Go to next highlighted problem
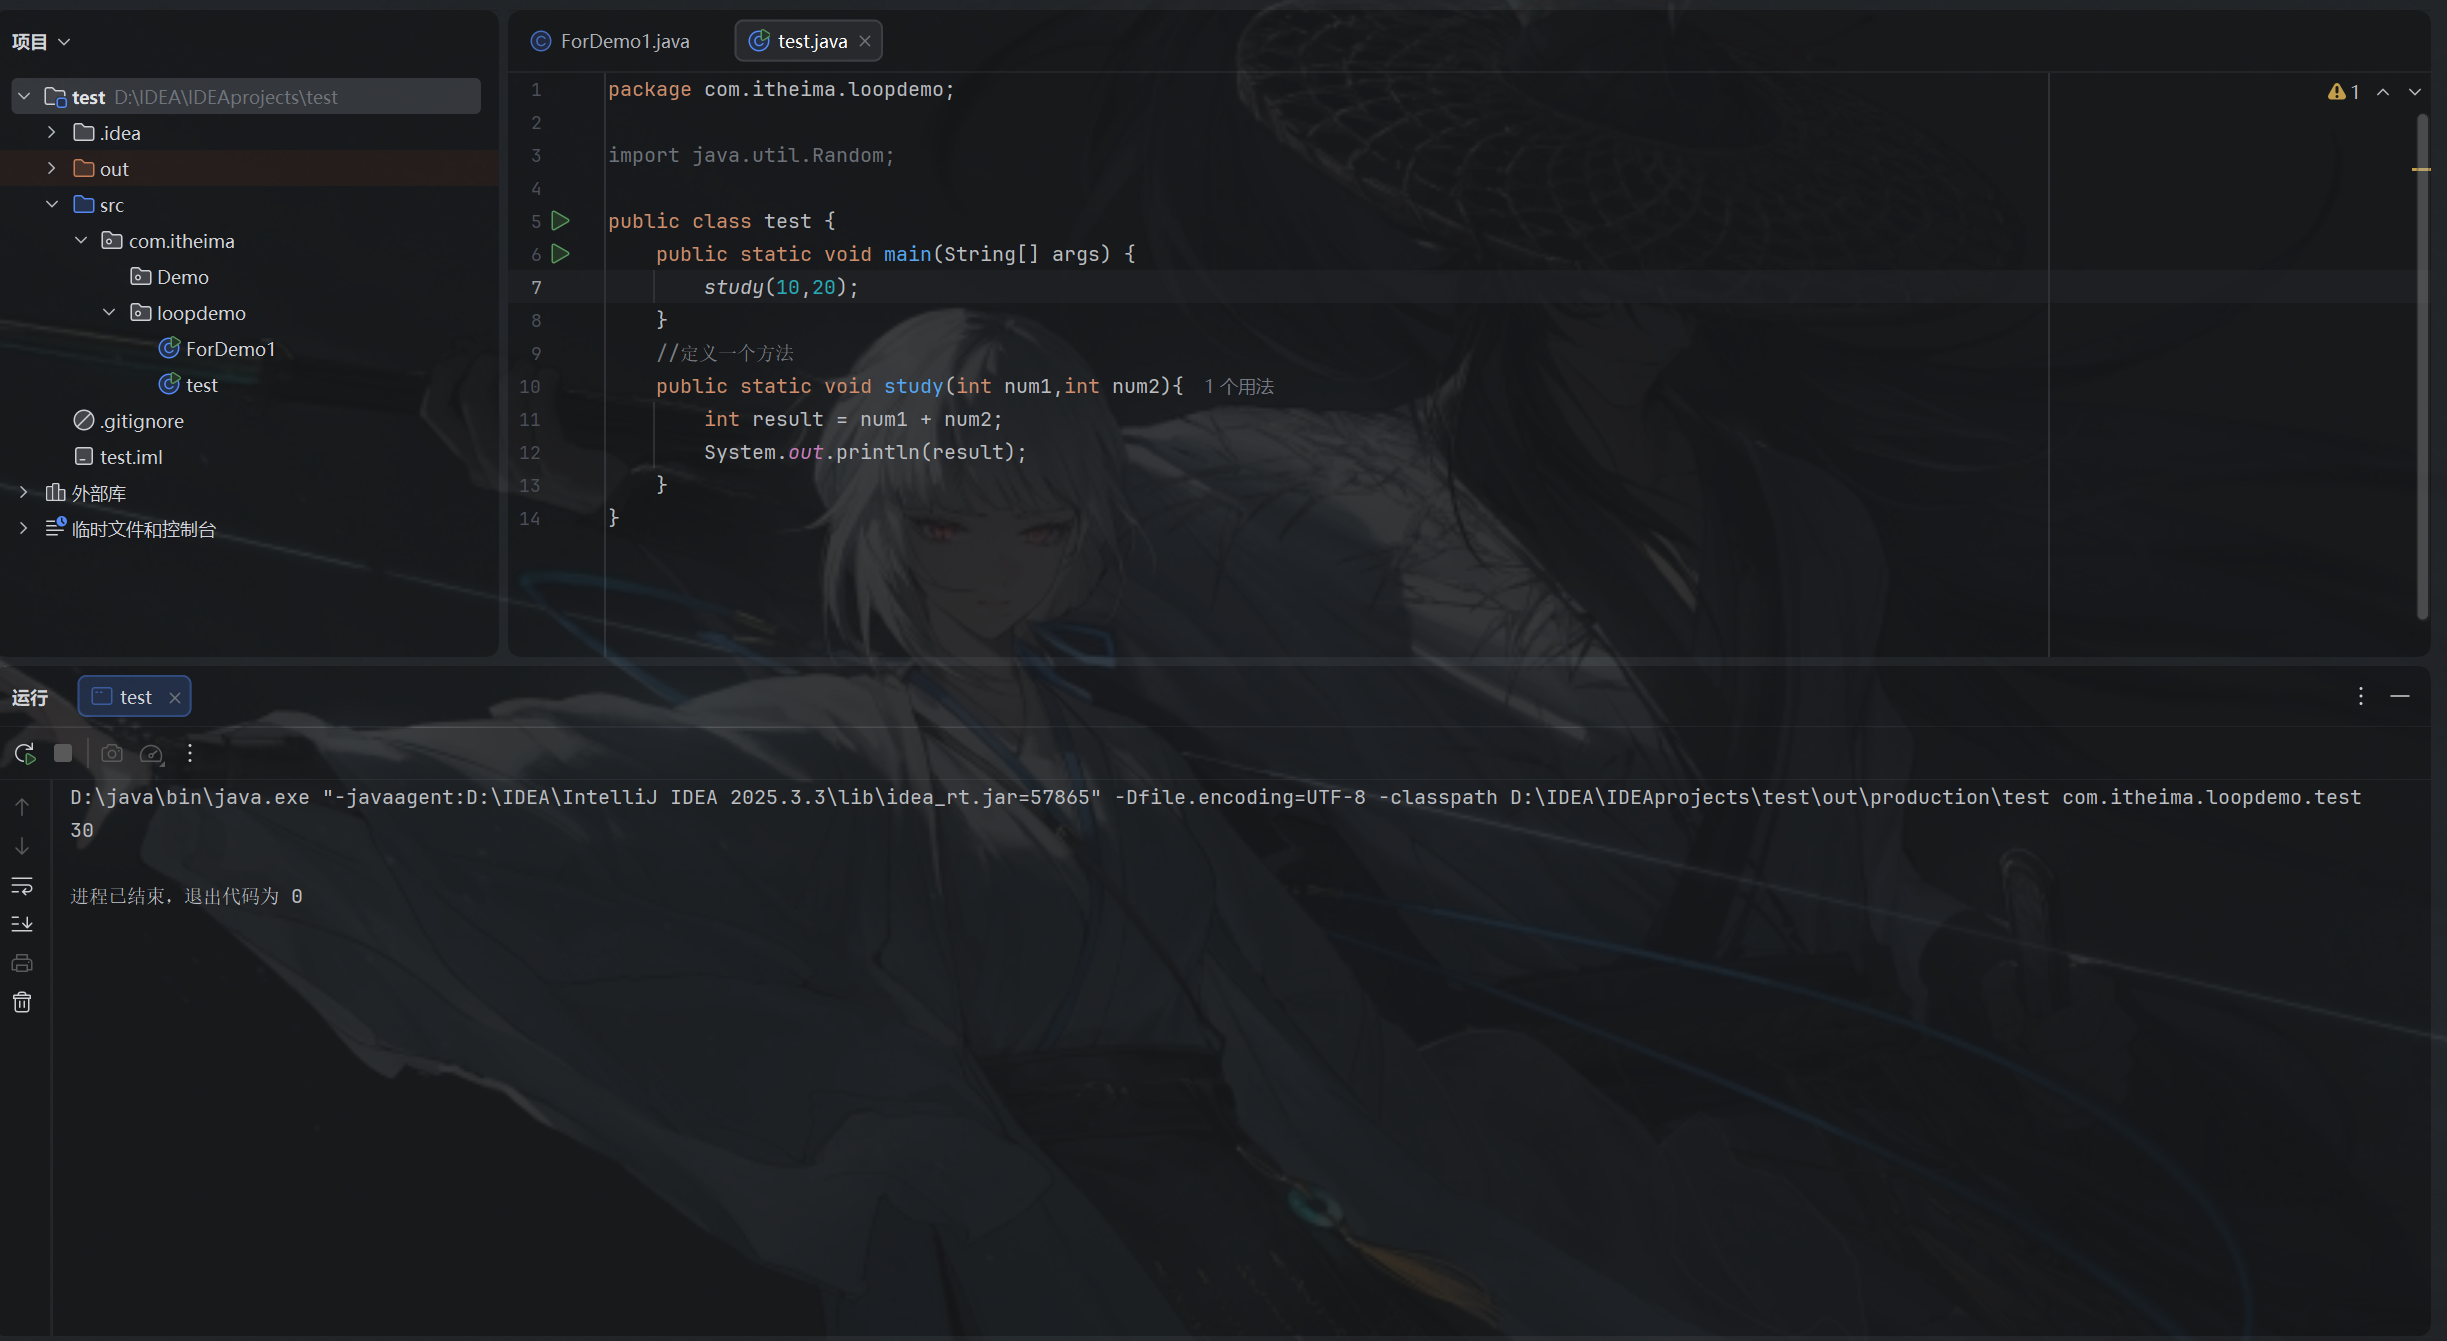The image size is (2447, 1341). click(2415, 92)
